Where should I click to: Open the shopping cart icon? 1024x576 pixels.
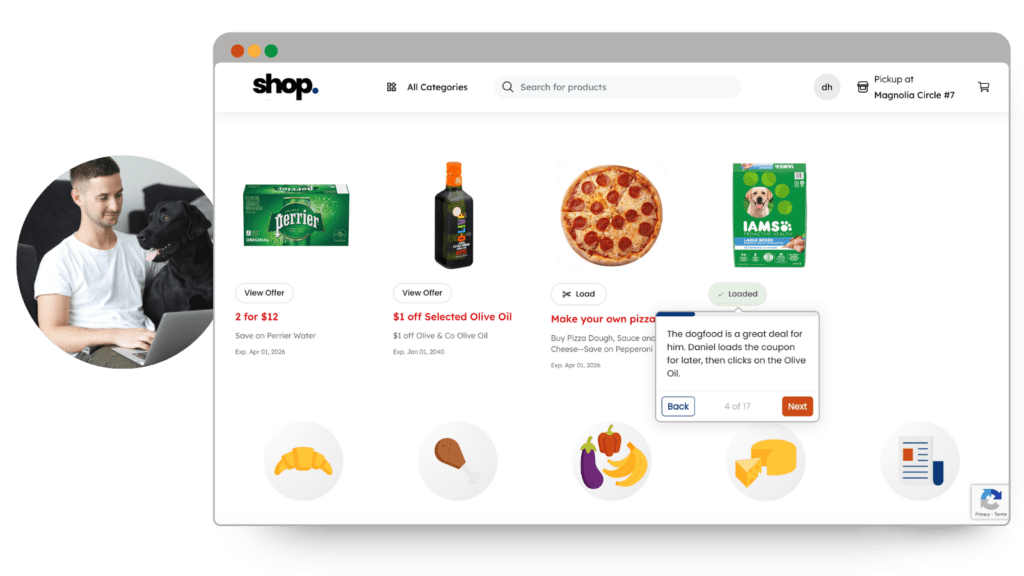984,87
